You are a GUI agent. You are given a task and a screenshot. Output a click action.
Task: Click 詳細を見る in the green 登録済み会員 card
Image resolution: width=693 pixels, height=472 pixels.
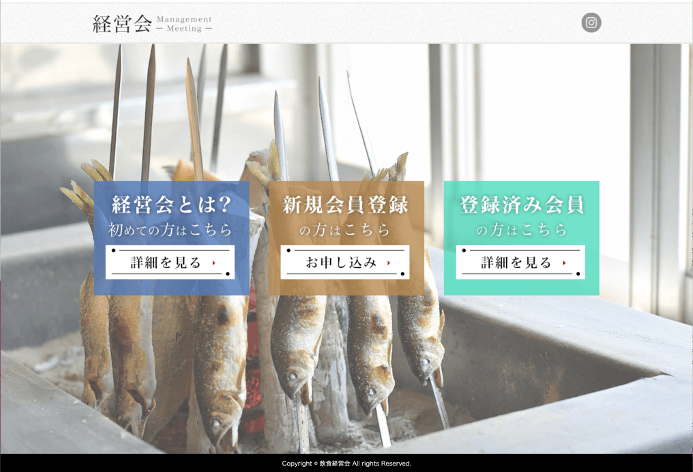click(x=520, y=262)
